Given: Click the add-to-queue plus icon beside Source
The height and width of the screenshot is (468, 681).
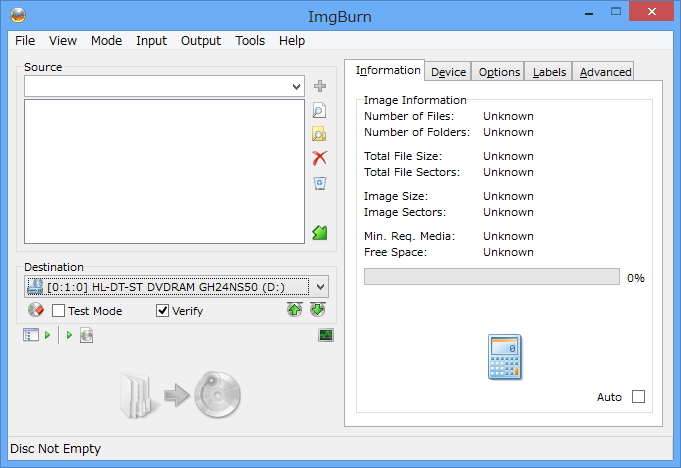Looking at the screenshot, I should click(x=320, y=86).
